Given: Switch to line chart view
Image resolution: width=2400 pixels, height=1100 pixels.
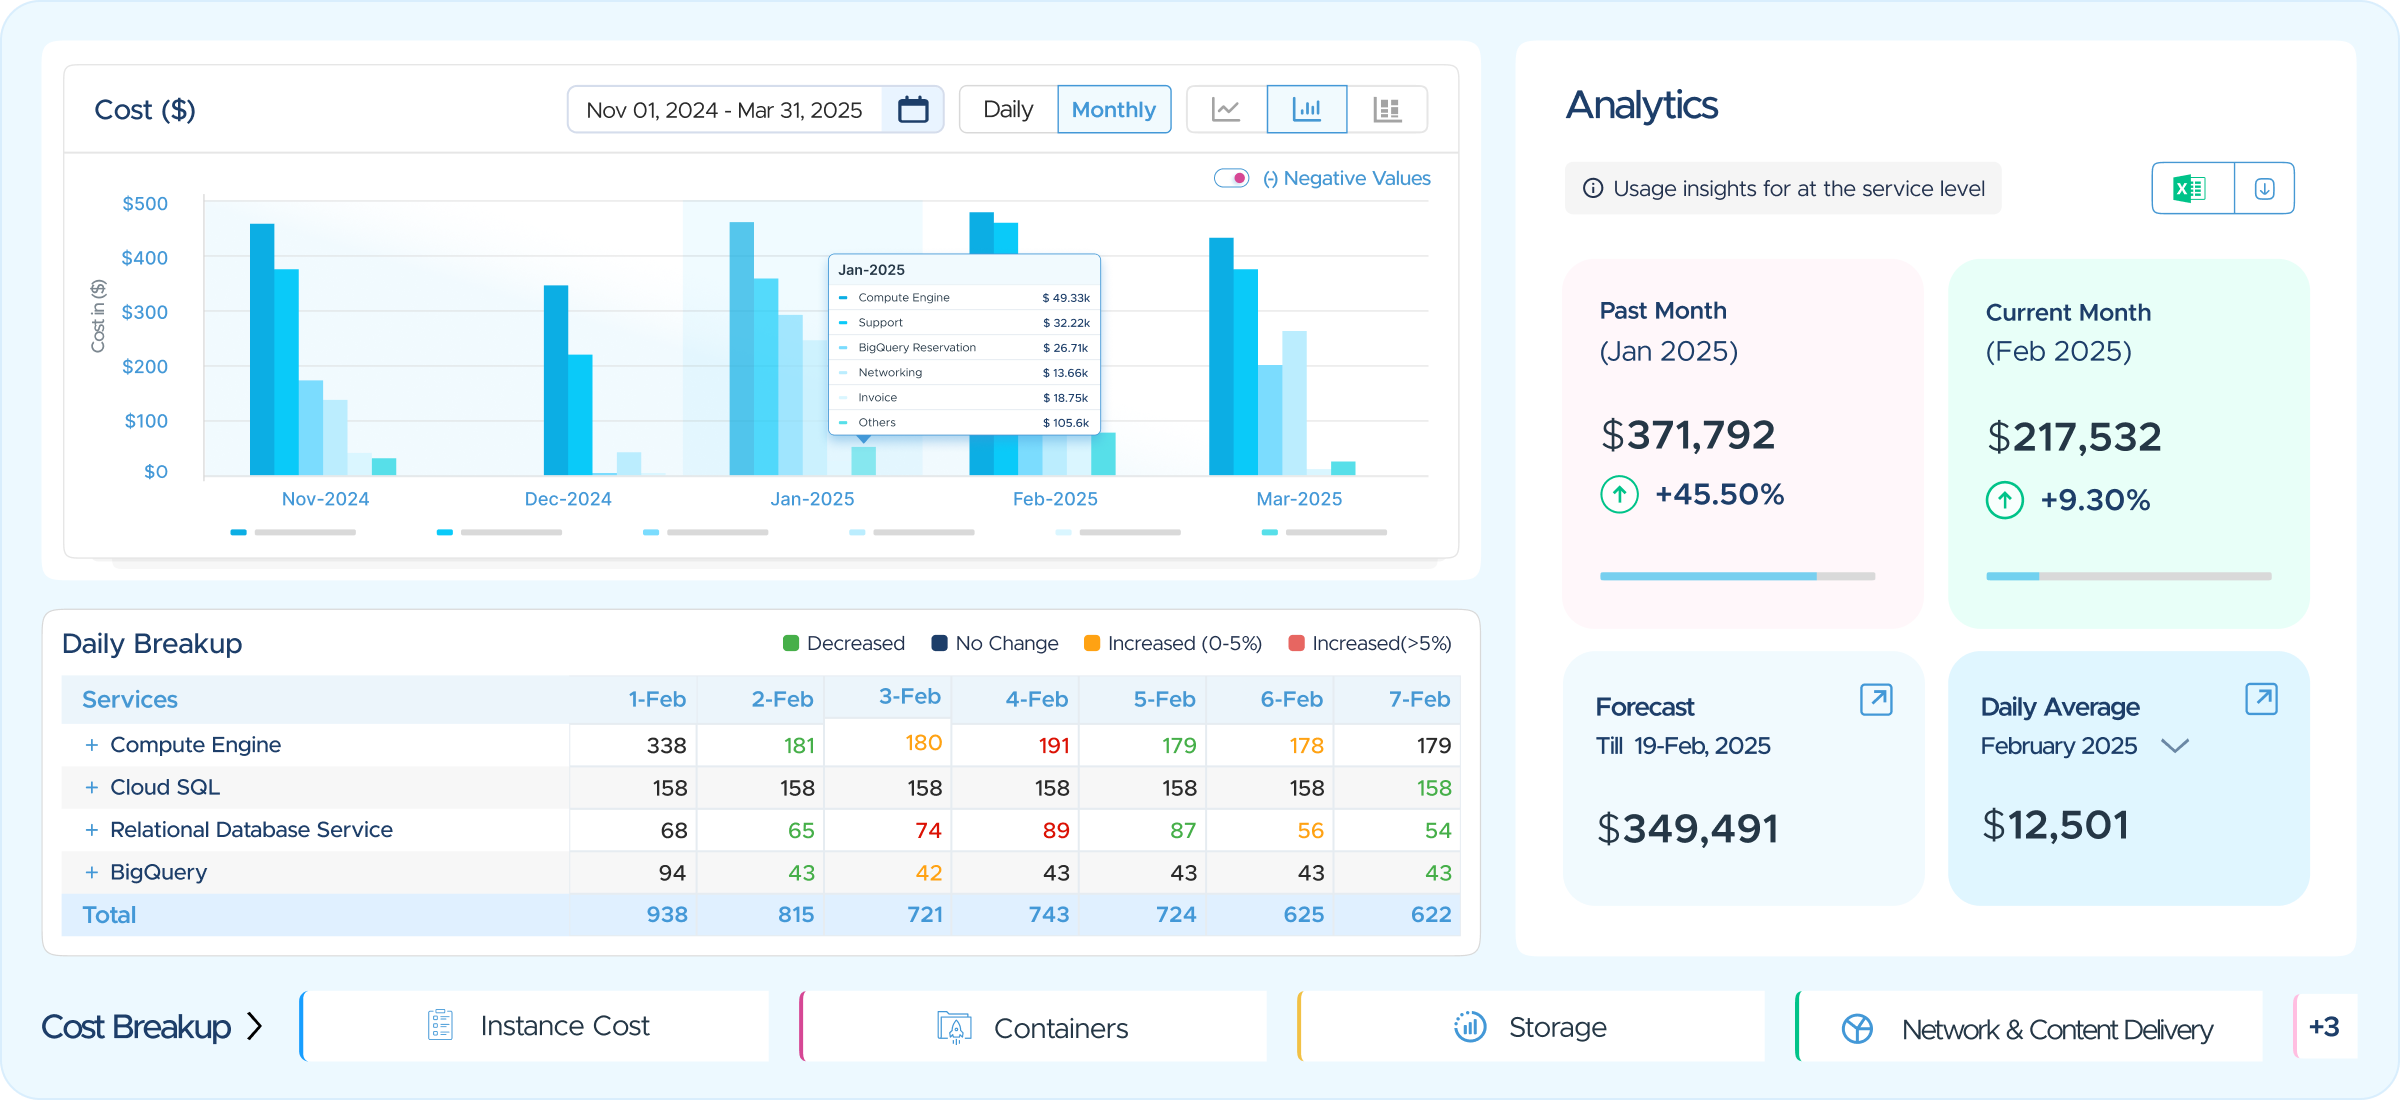Looking at the screenshot, I should (x=1226, y=109).
